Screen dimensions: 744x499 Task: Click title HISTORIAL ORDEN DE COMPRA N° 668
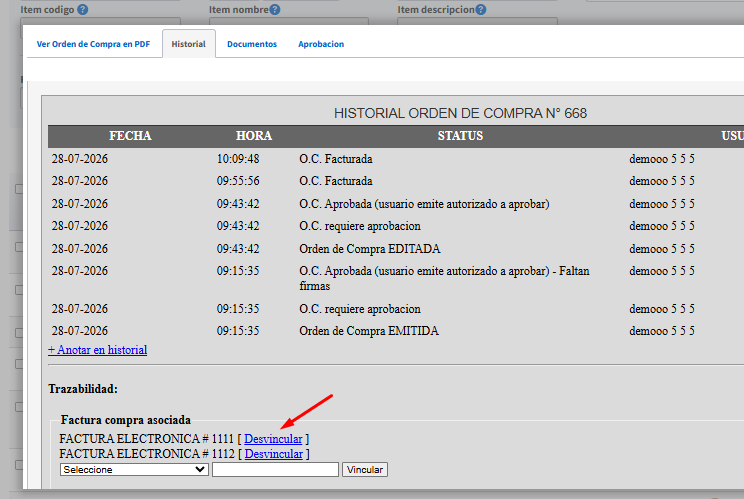pyautogui.click(x=460, y=113)
